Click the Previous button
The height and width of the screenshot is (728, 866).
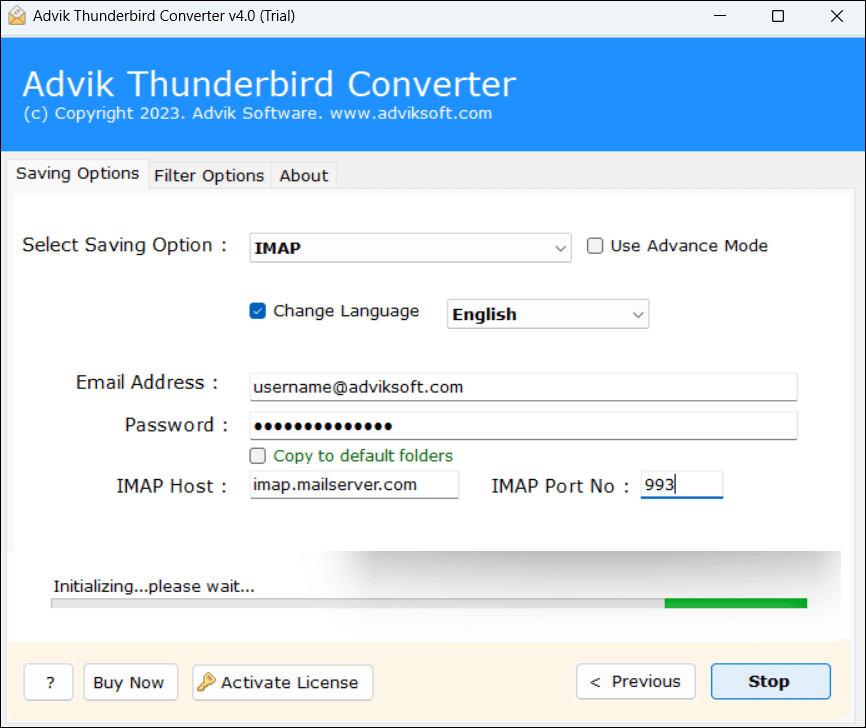point(636,681)
